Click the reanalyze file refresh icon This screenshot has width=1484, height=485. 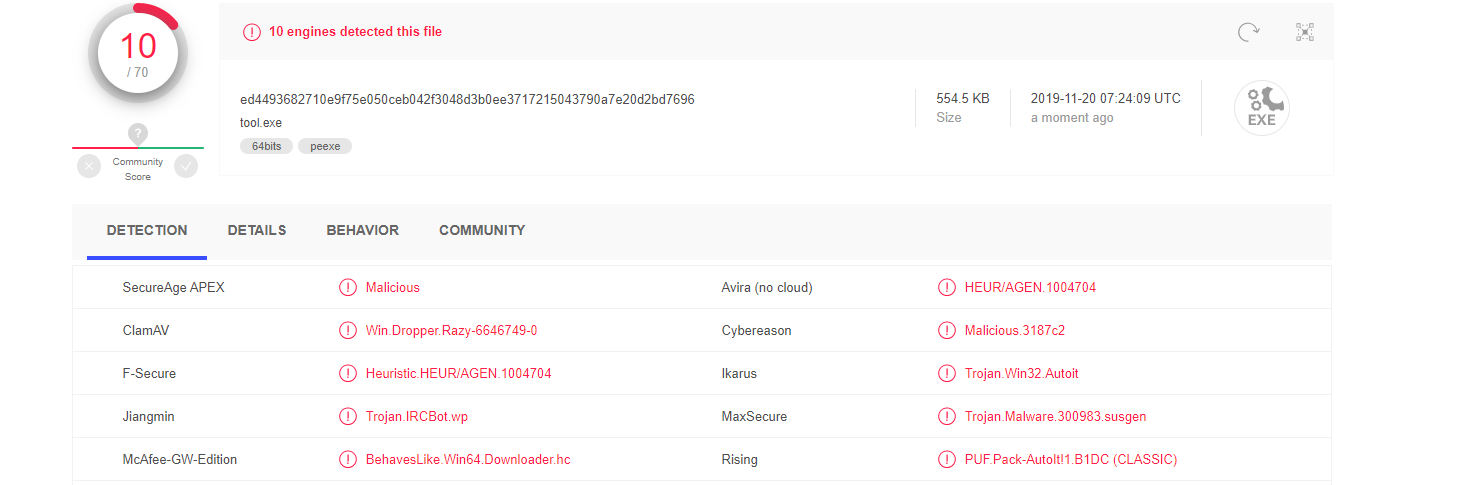click(x=1248, y=32)
